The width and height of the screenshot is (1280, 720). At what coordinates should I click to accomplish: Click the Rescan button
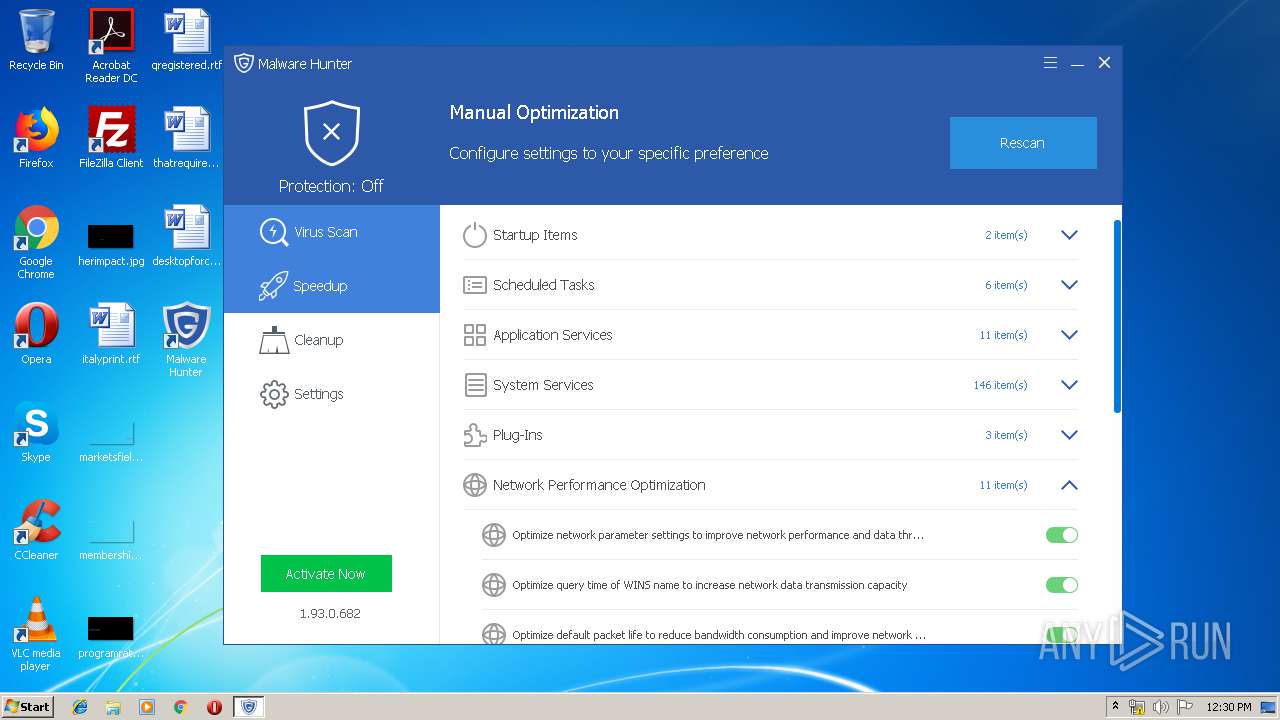(x=1023, y=143)
